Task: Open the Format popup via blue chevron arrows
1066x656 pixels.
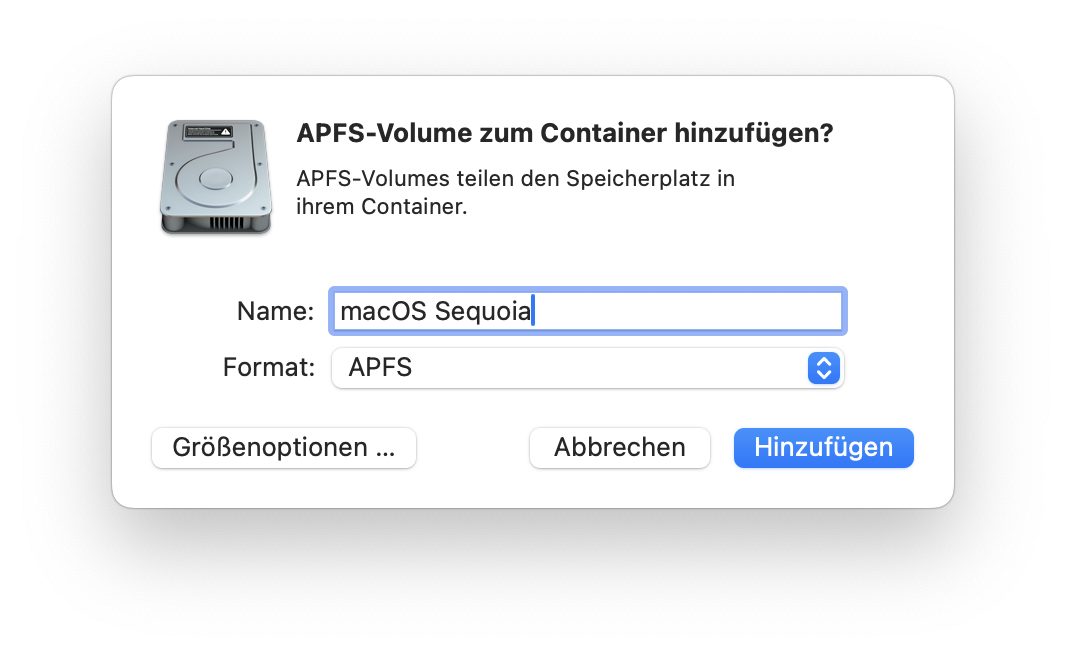Action: (x=823, y=368)
